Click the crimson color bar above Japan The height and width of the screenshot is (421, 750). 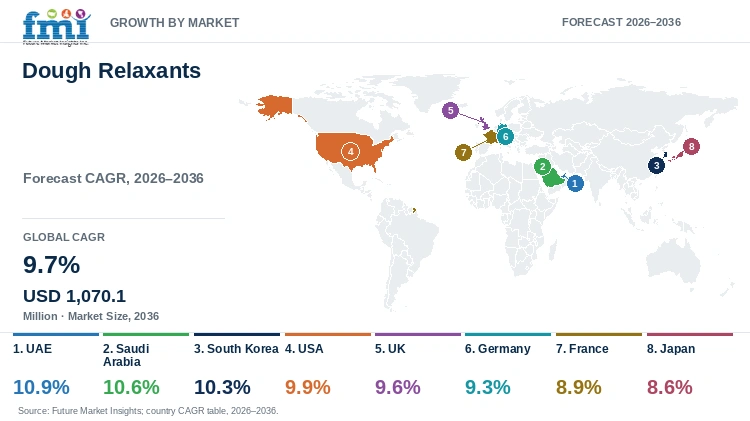pyautogui.click(x=689, y=334)
